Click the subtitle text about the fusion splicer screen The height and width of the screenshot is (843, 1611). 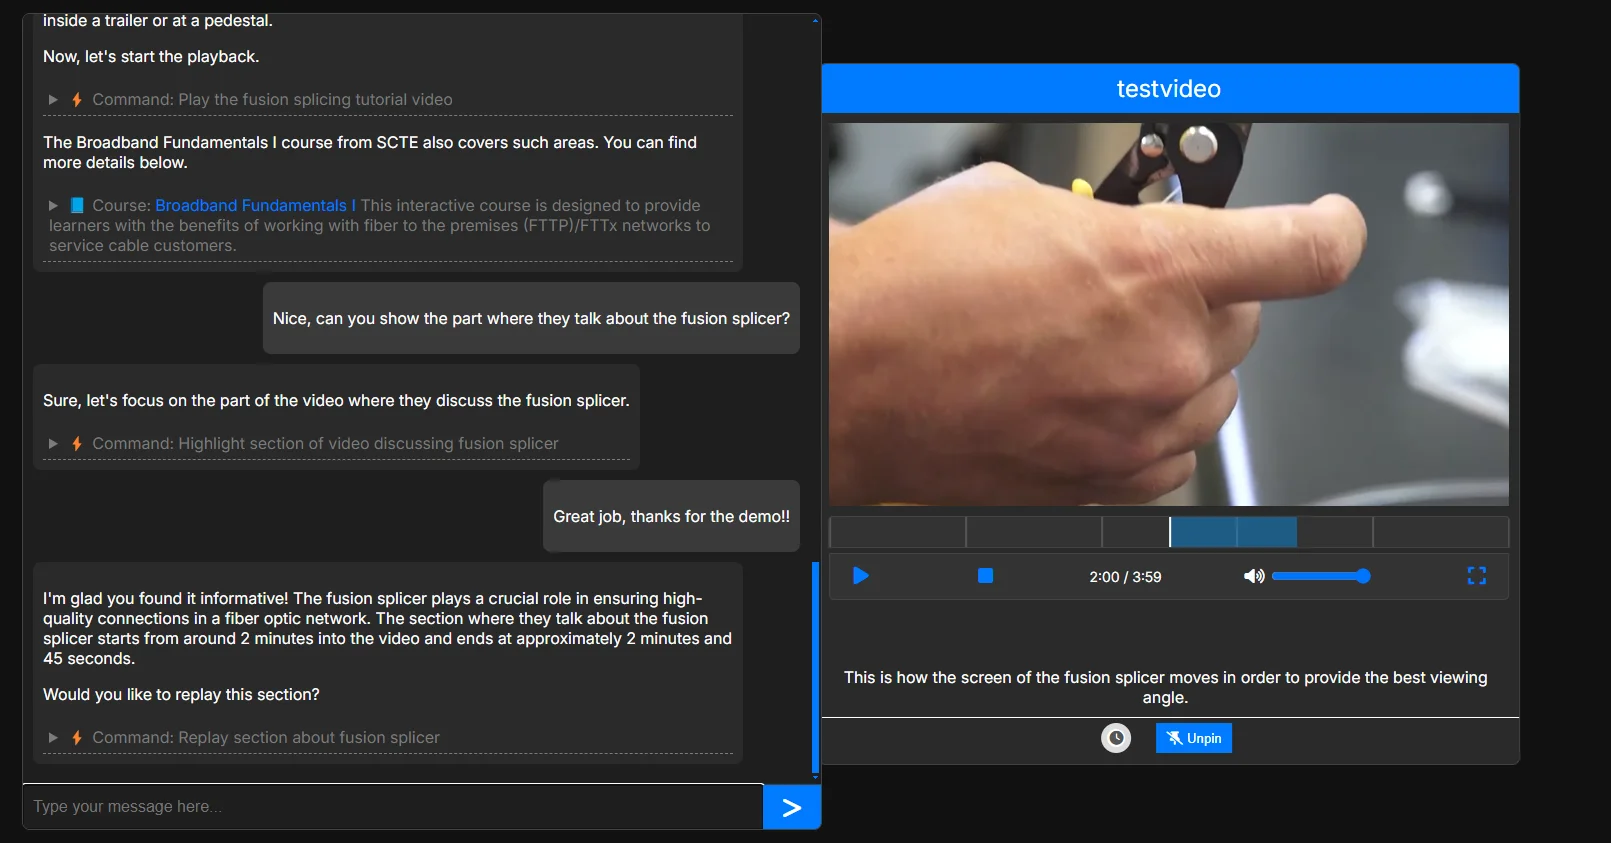point(1166,687)
